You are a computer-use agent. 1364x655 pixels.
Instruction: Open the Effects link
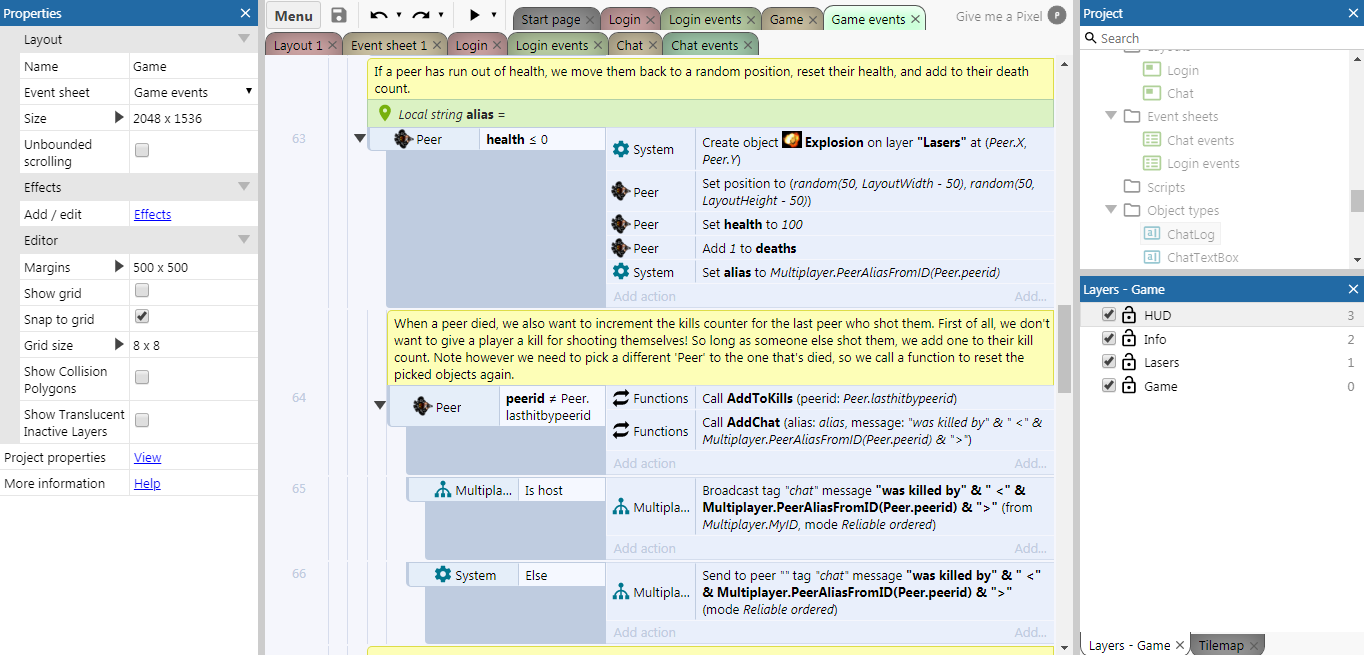click(153, 214)
